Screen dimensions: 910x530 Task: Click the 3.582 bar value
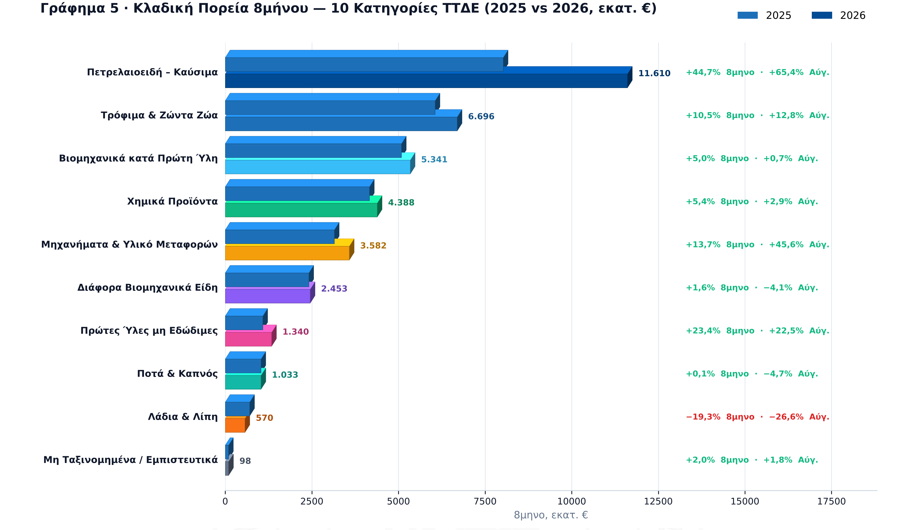click(373, 246)
